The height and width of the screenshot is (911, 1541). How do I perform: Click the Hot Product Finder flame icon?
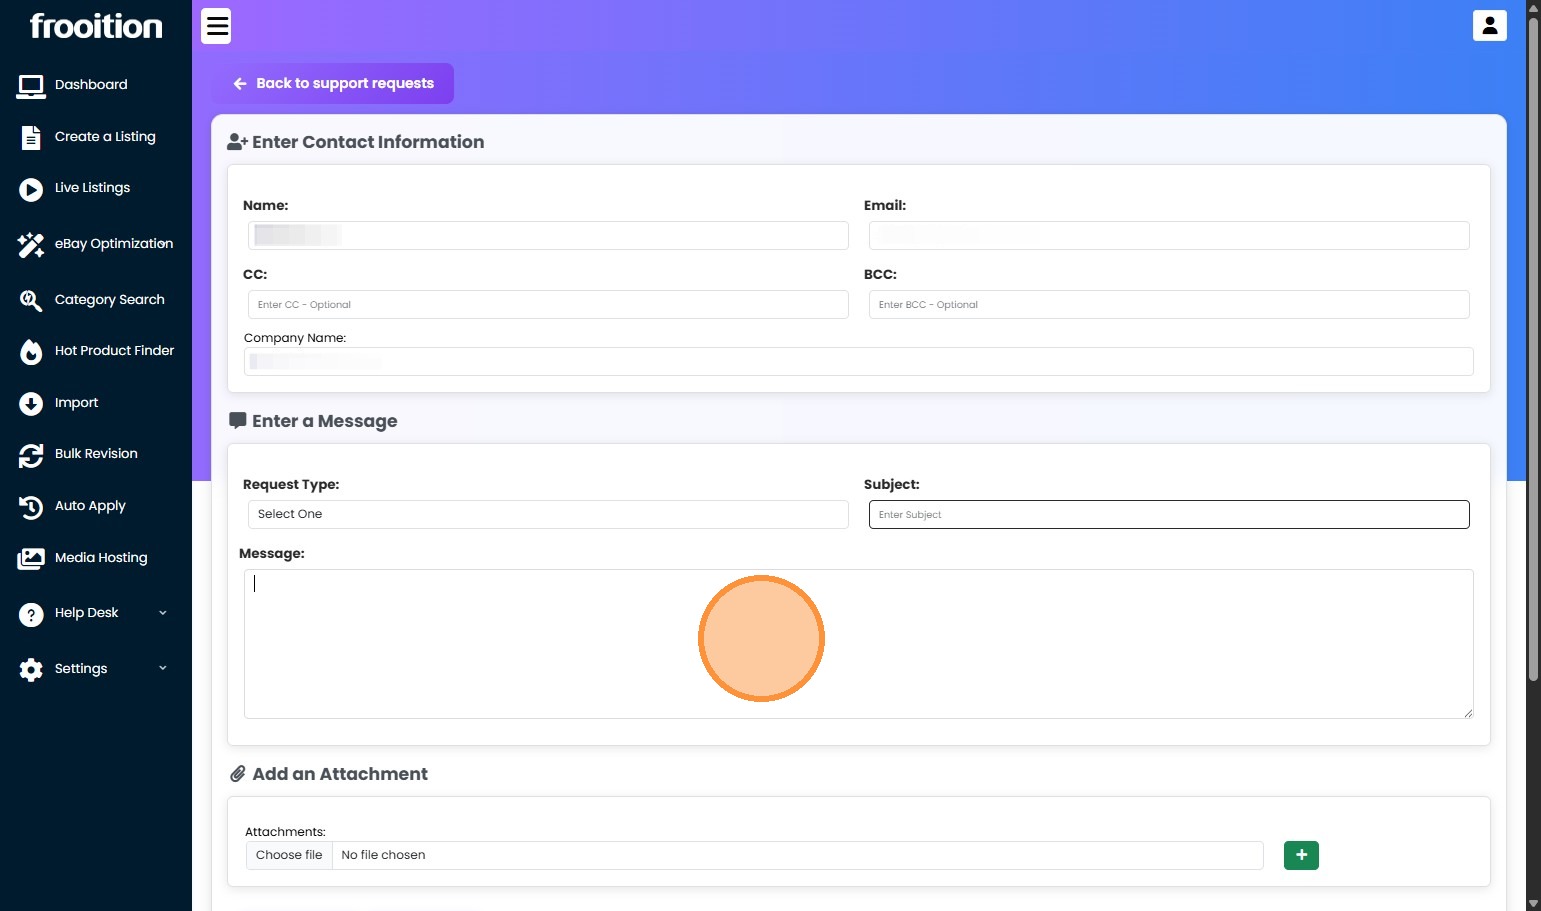coord(31,351)
